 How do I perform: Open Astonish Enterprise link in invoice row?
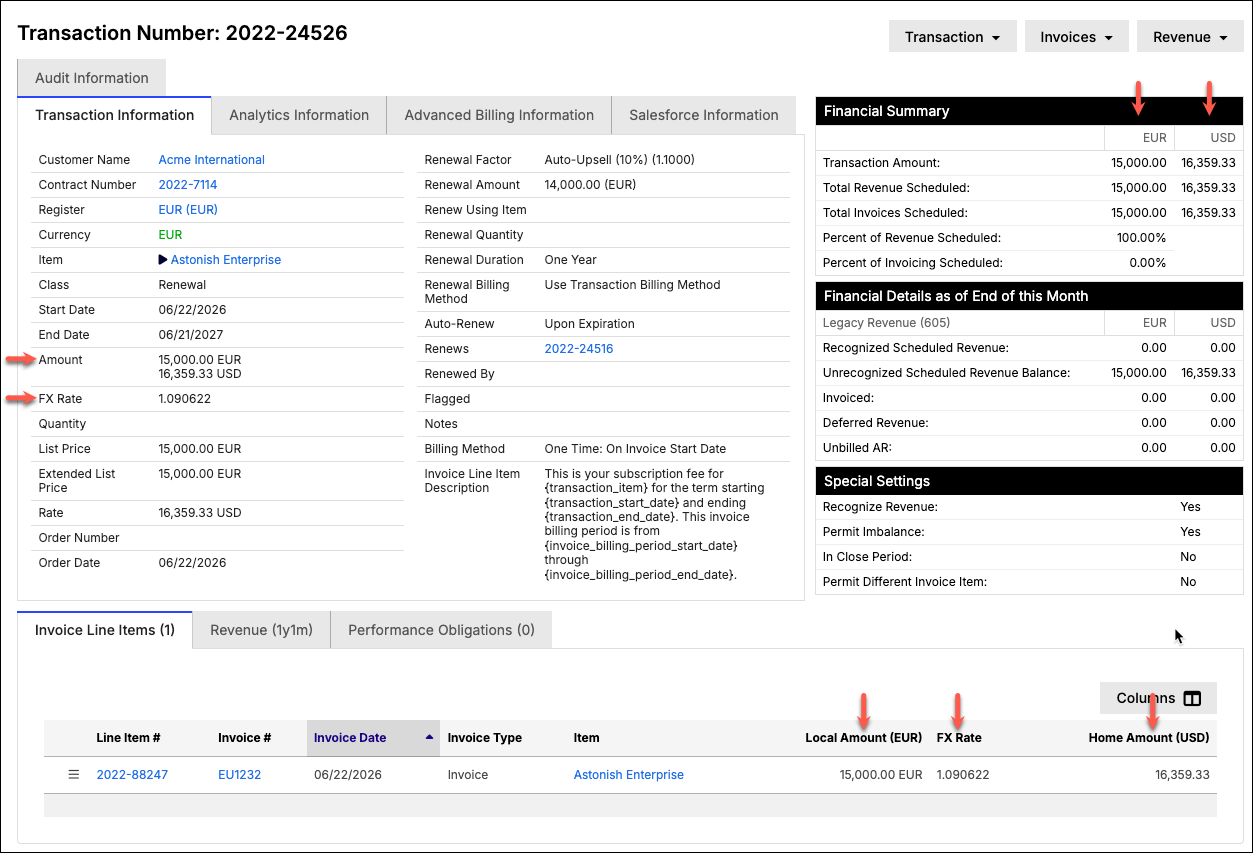629,775
